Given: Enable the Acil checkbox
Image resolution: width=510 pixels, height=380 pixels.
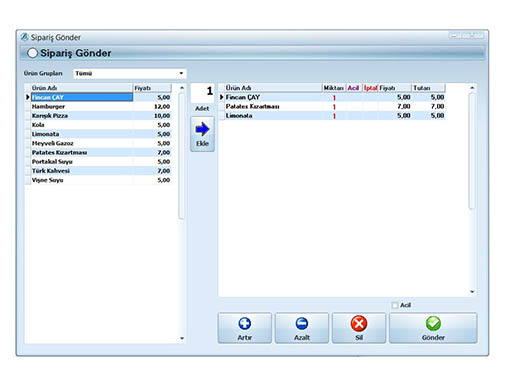Looking at the screenshot, I should (x=395, y=305).
